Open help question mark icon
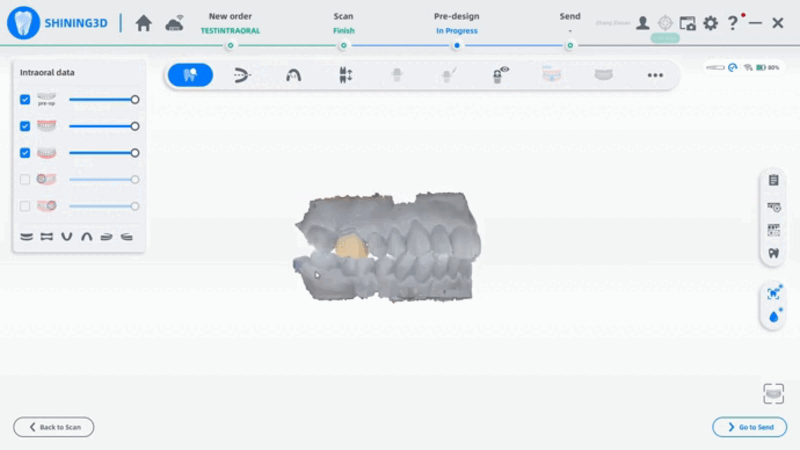The width and height of the screenshot is (800, 450). [x=732, y=23]
